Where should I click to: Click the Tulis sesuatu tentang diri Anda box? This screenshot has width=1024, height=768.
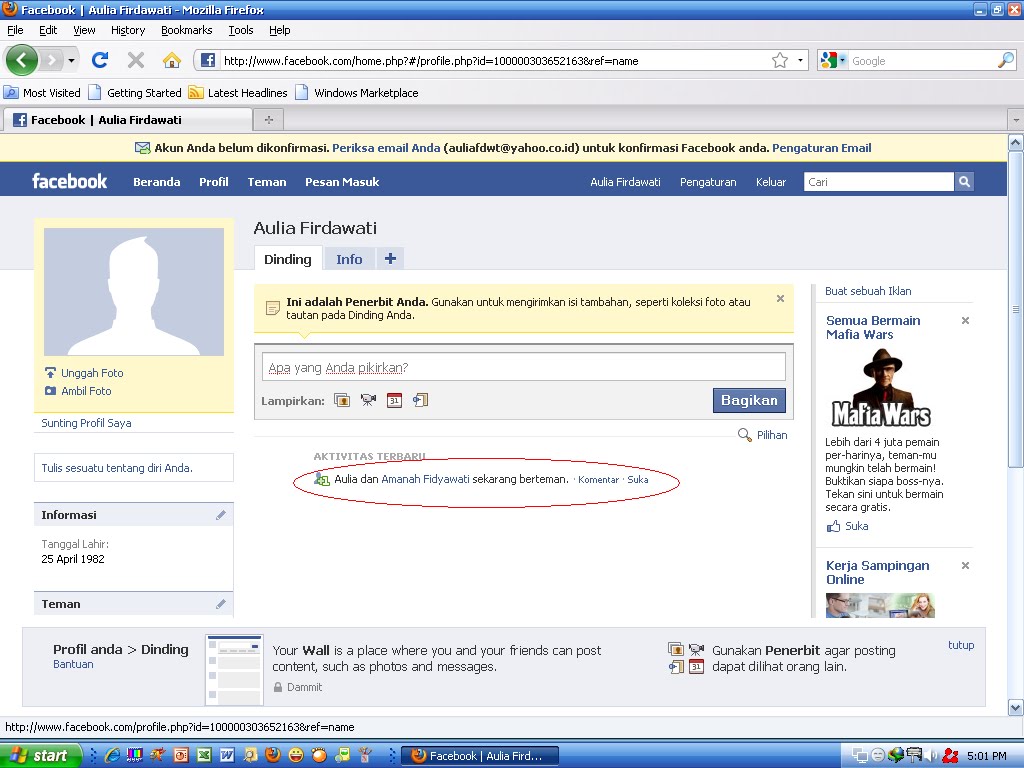point(134,468)
